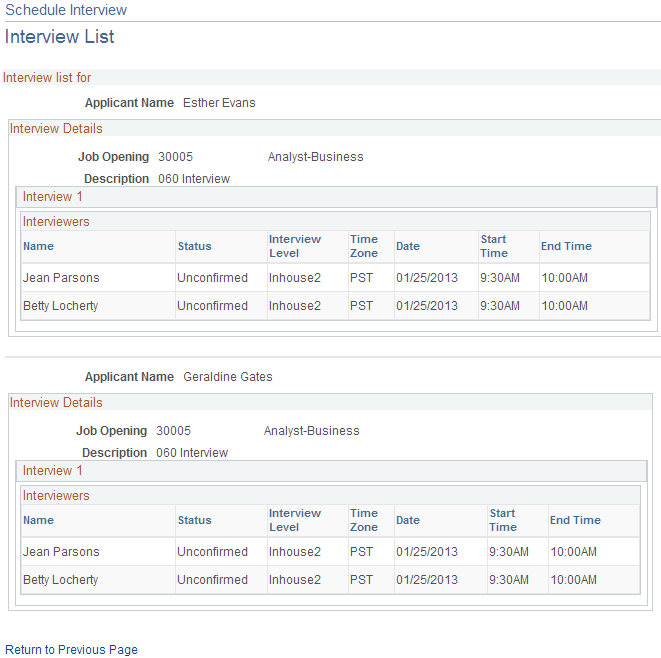Click Time Zone header in second interviewers table
The height and width of the screenshot is (658, 661).
click(x=364, y=520)
